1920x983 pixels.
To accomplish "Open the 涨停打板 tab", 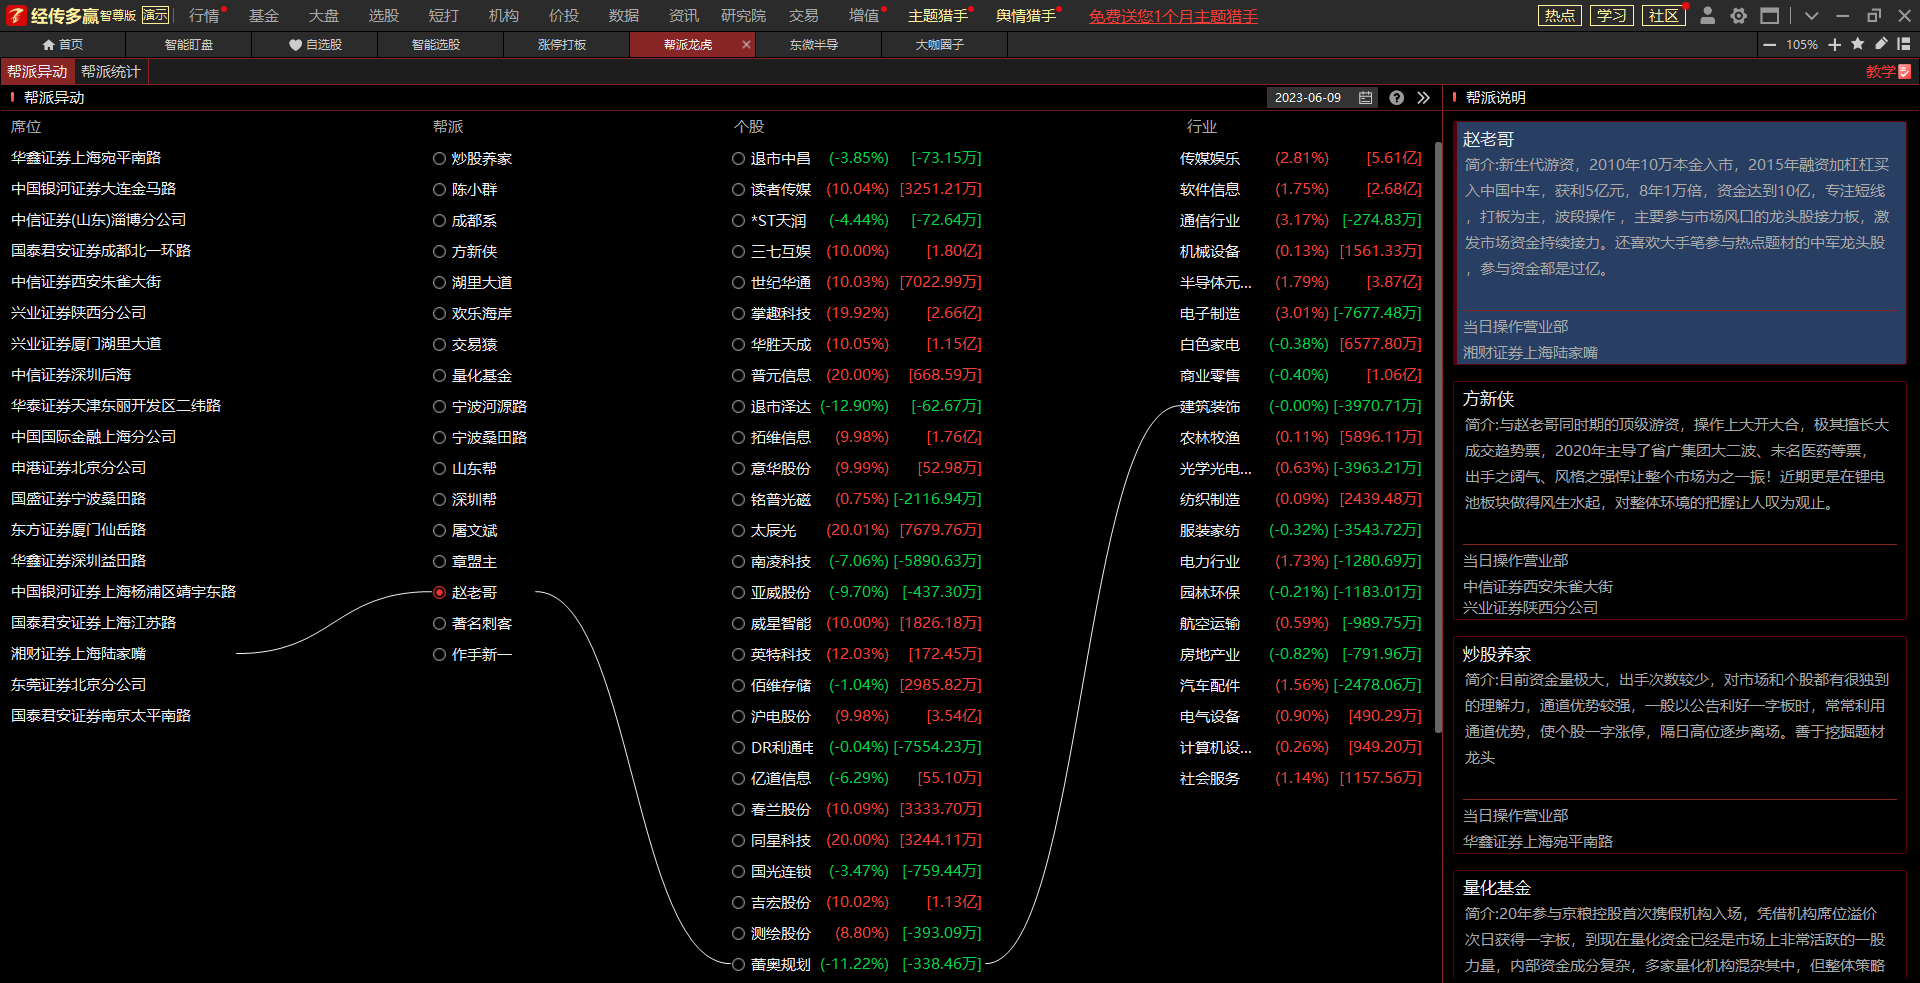I will tap(562, 45).
